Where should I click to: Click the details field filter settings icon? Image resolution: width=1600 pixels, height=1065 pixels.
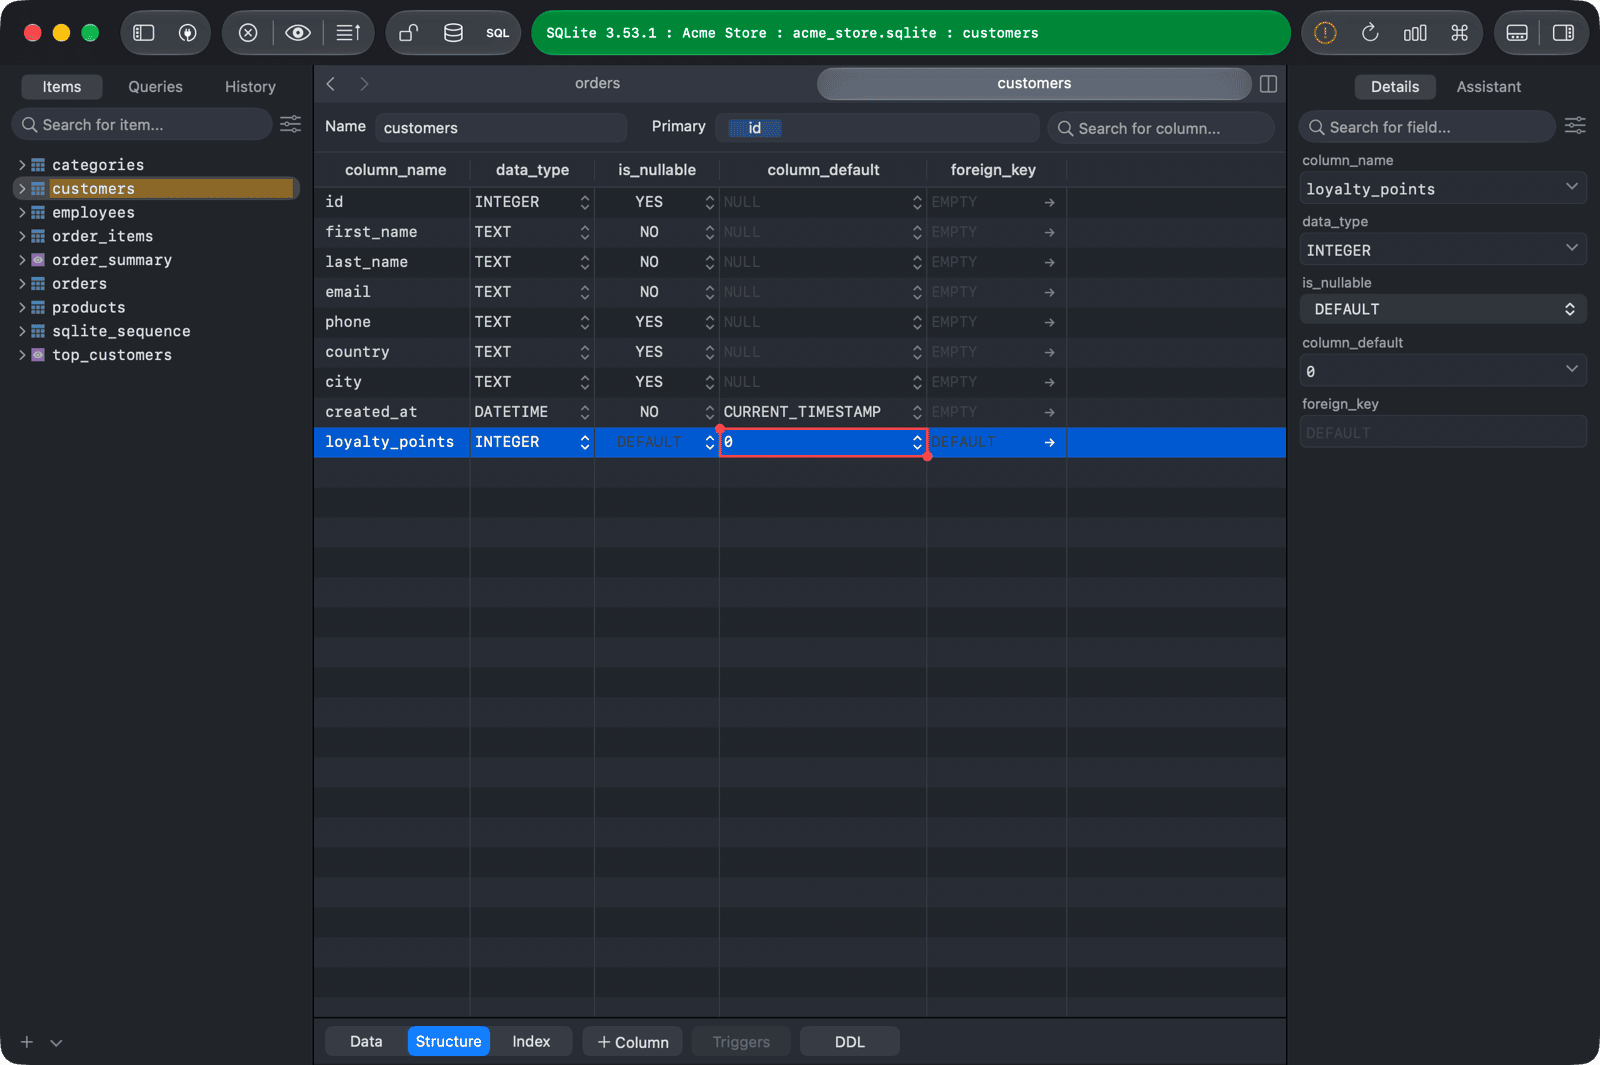[x=1575, y=125]
